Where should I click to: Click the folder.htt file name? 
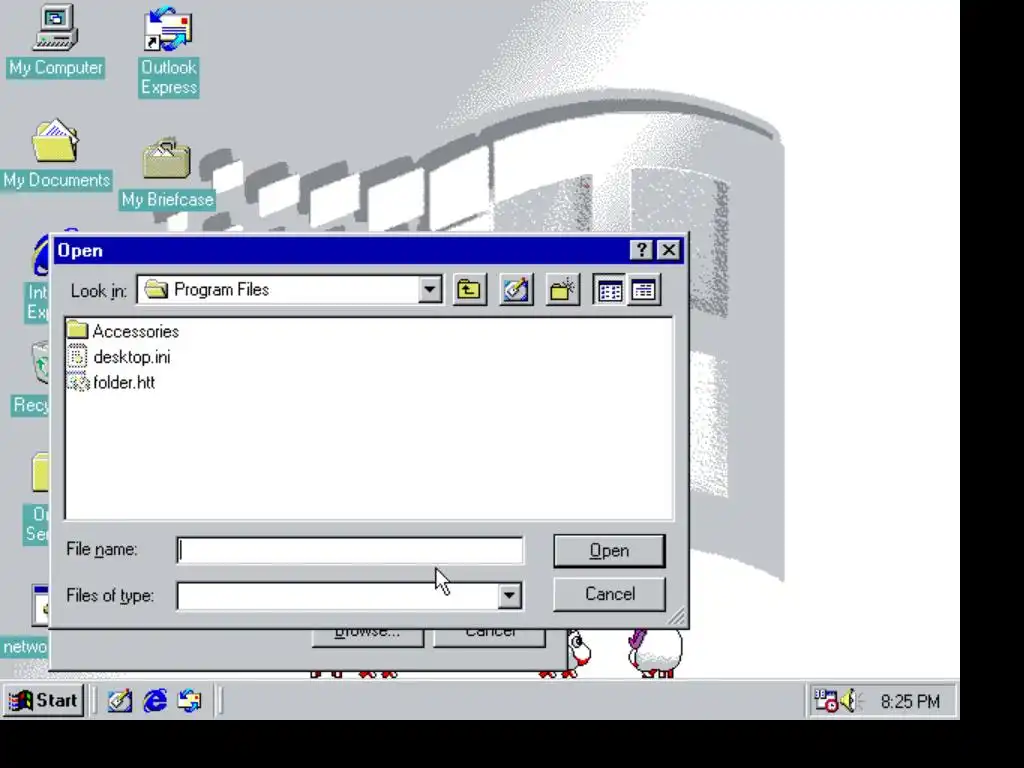124,383
